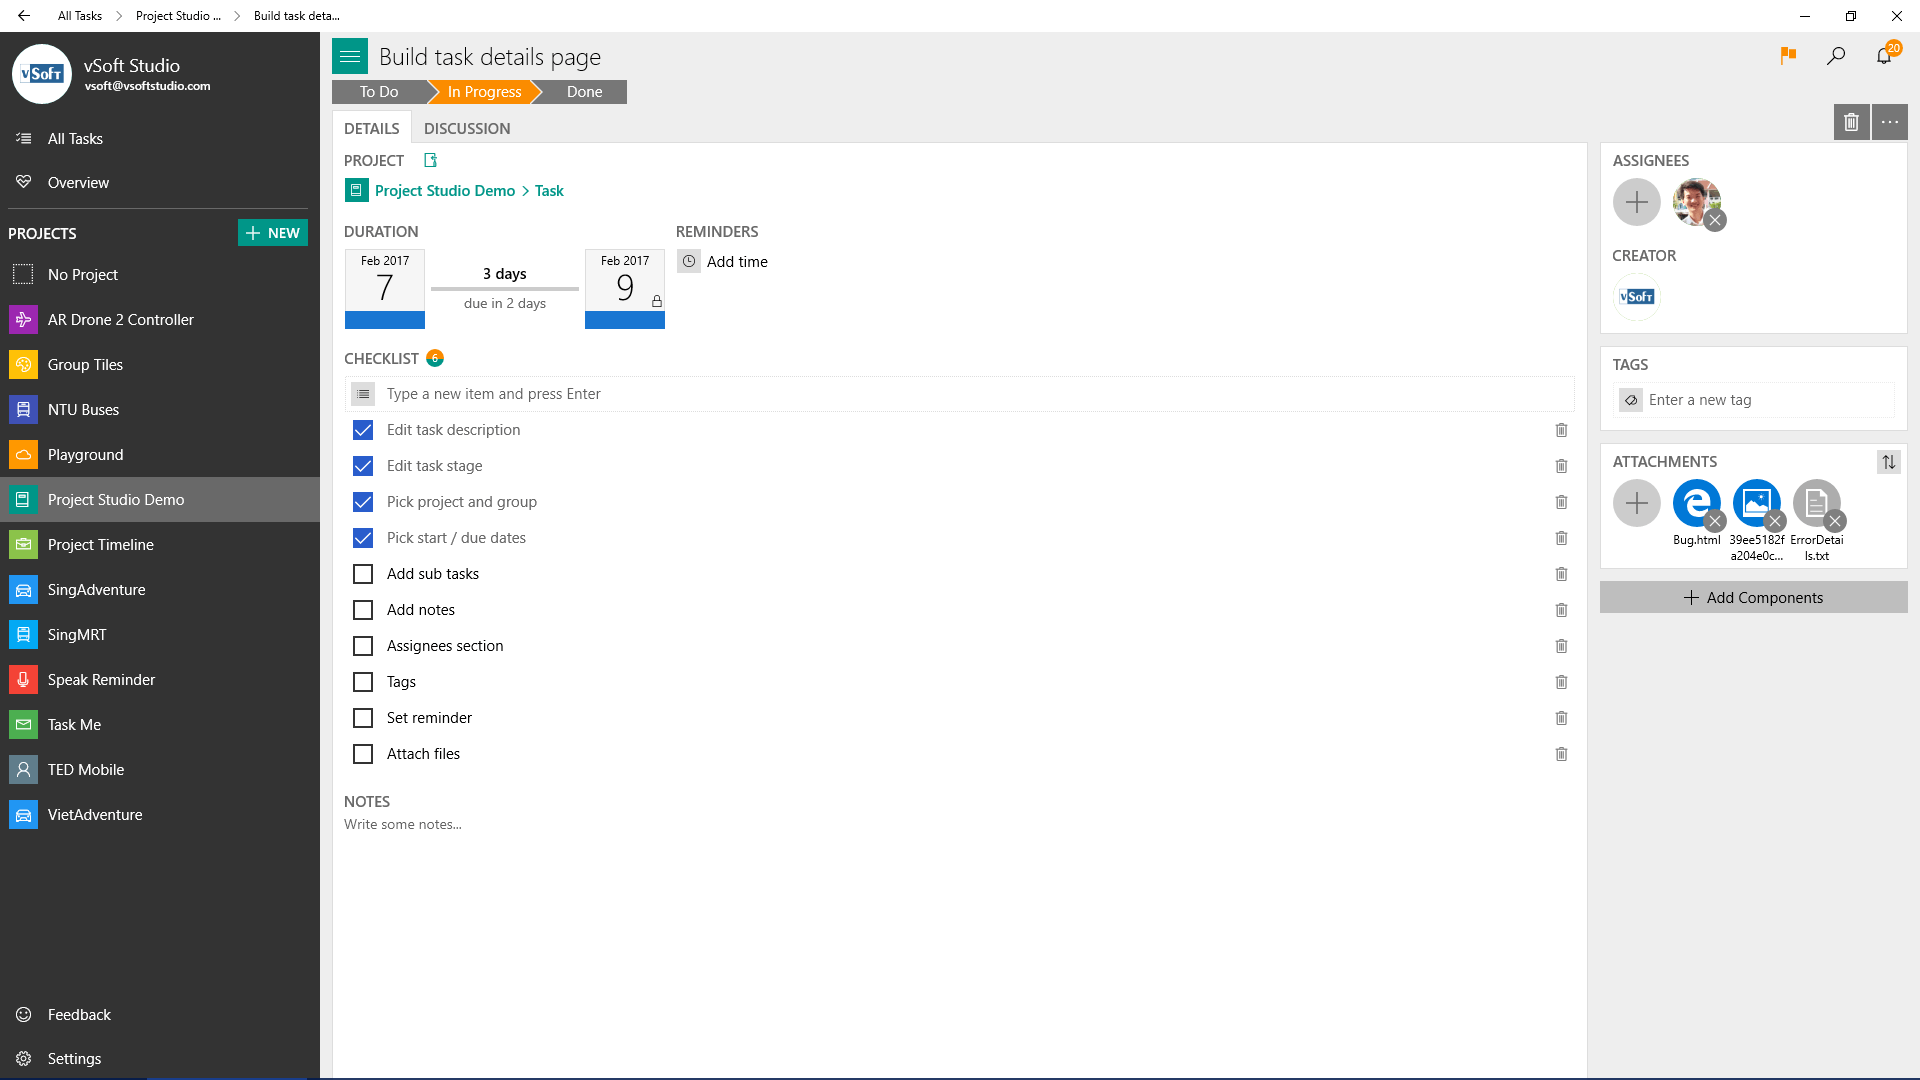Open the search magnifier icon
1920x1080 pixels.
[1836, 56]
